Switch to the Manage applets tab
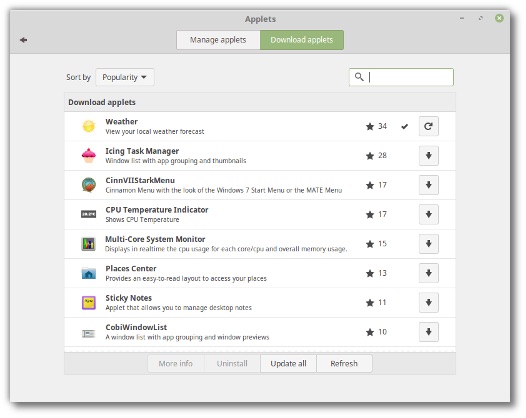526x418 pixels. click(218, 40)
